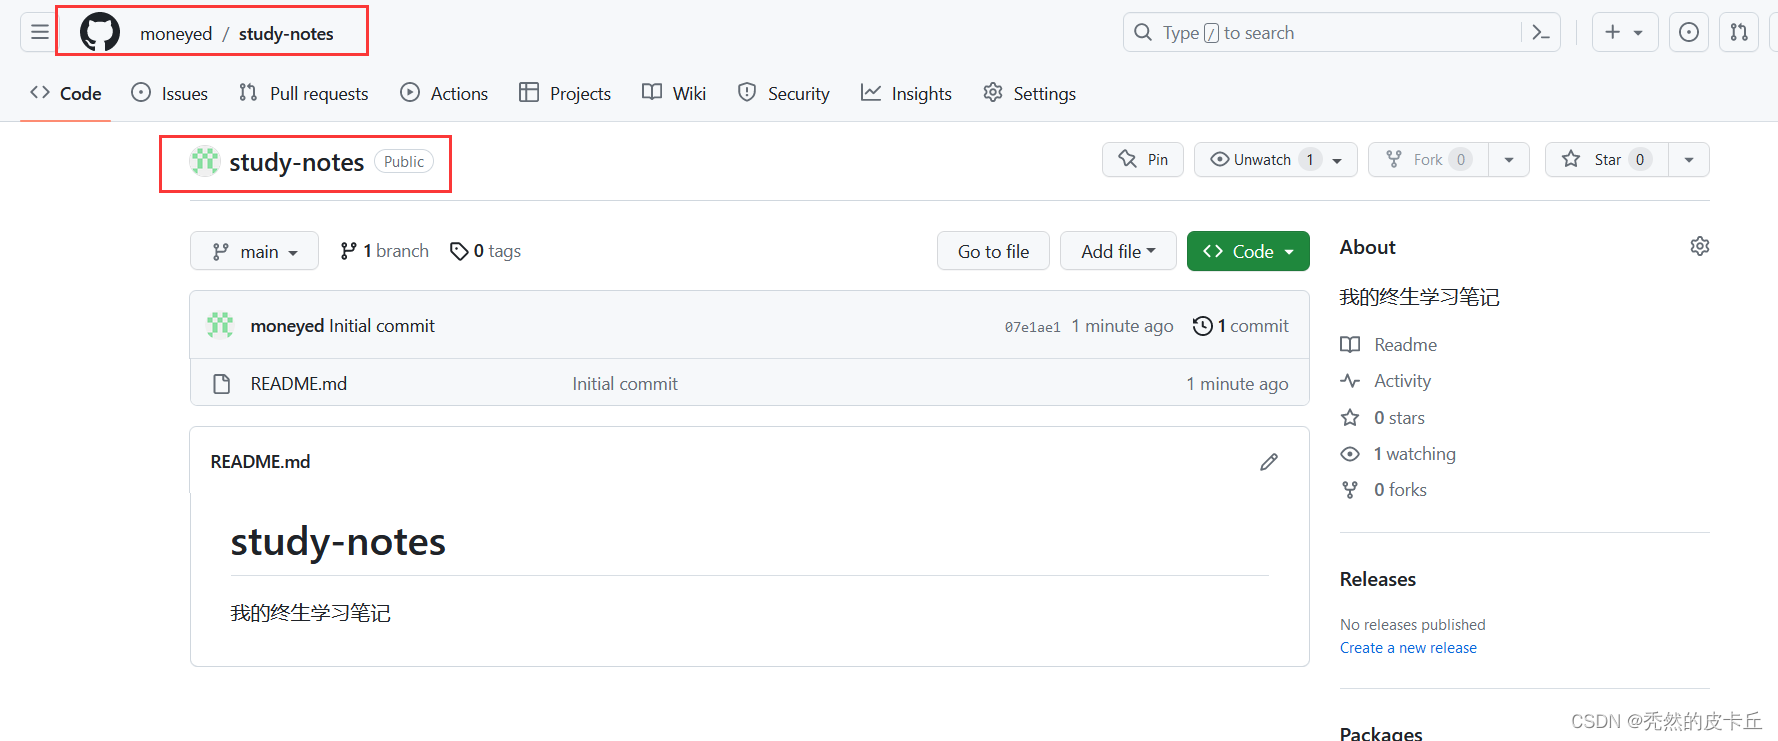The image size is (1778, 741).
Task: Open the Actions tab
Action: pos(444,93)
